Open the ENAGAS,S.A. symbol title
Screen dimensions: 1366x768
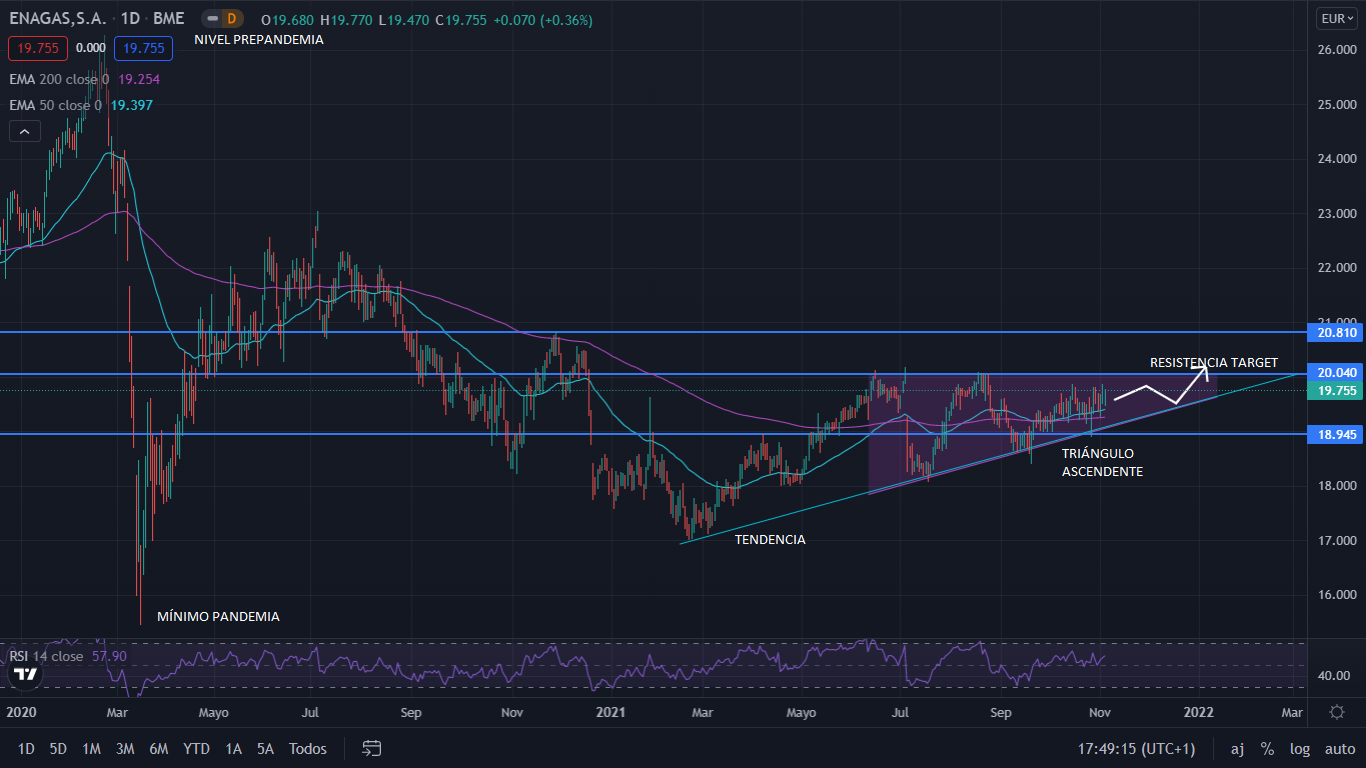56,19
